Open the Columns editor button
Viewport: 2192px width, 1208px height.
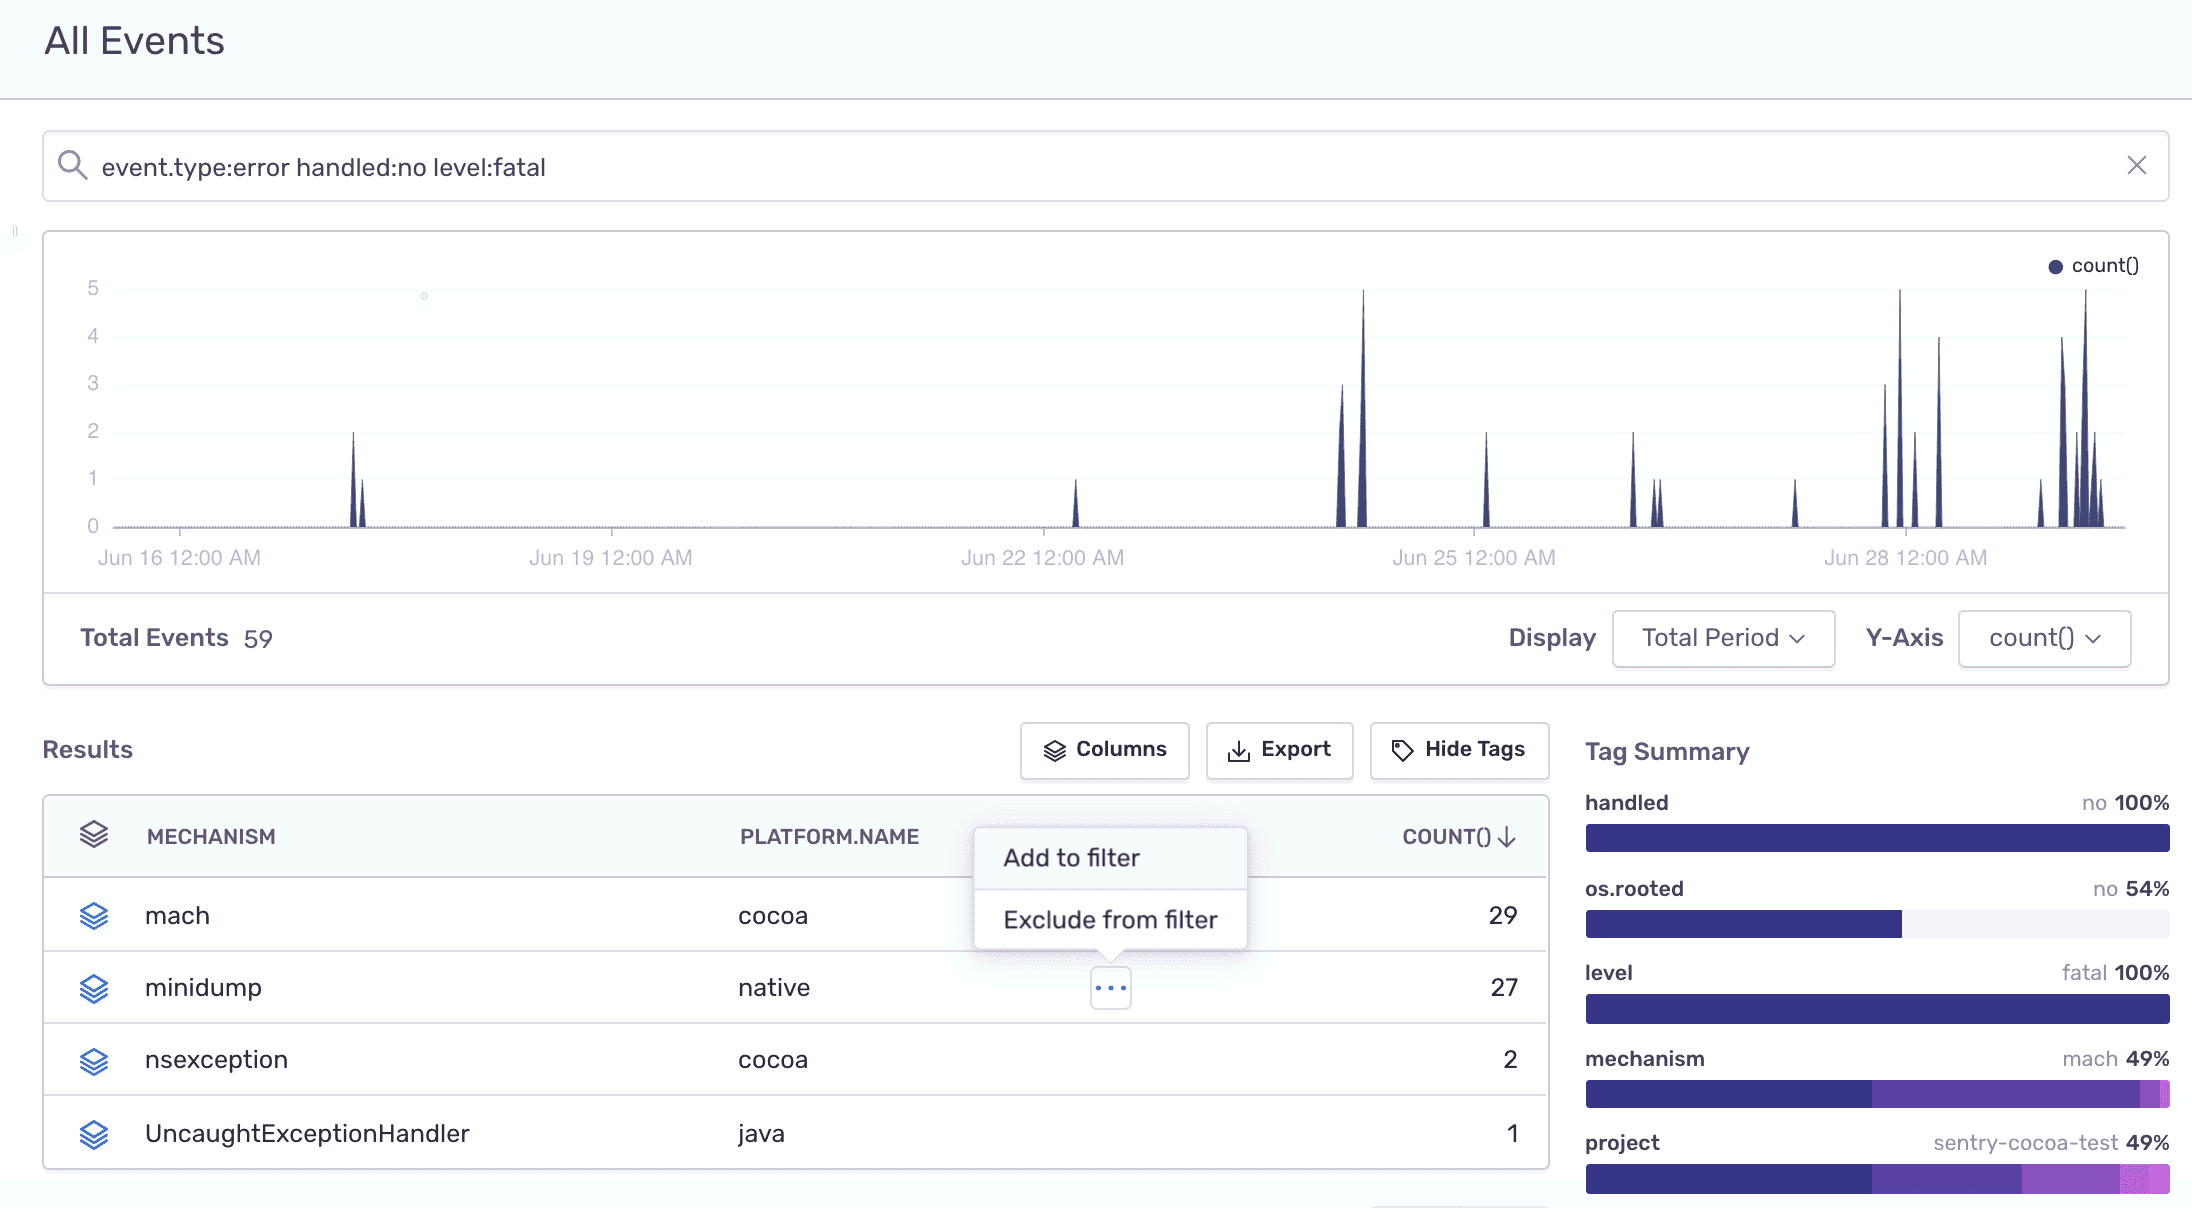point(1104,750)
